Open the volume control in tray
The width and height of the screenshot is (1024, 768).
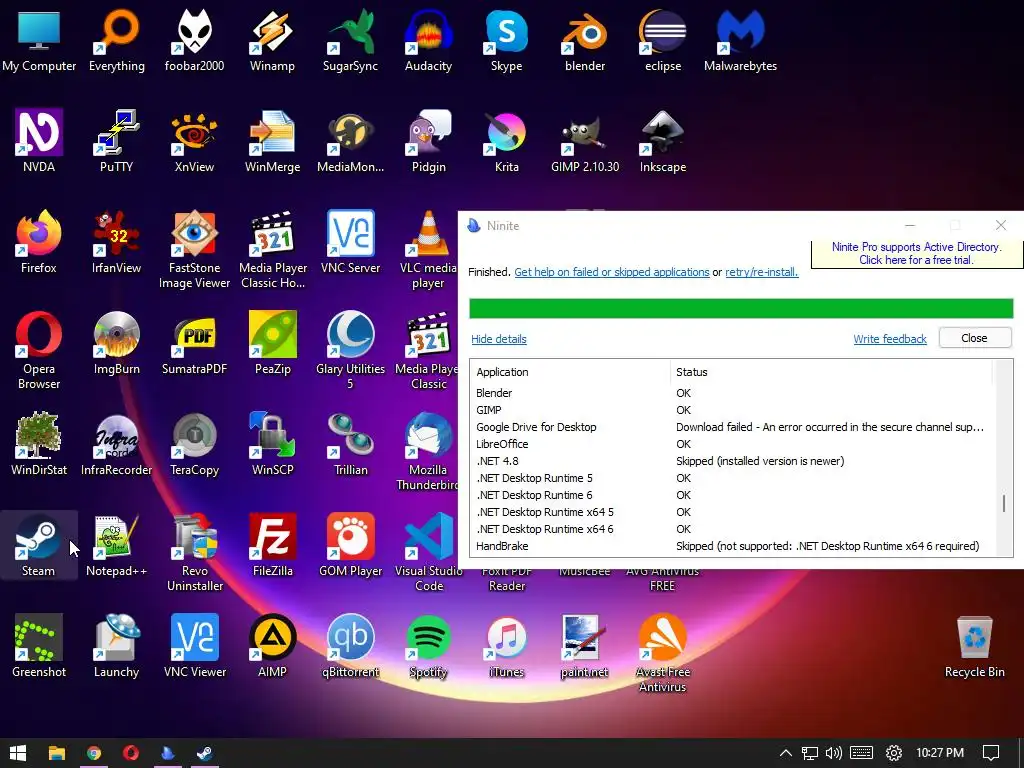[x=834, y=753]
